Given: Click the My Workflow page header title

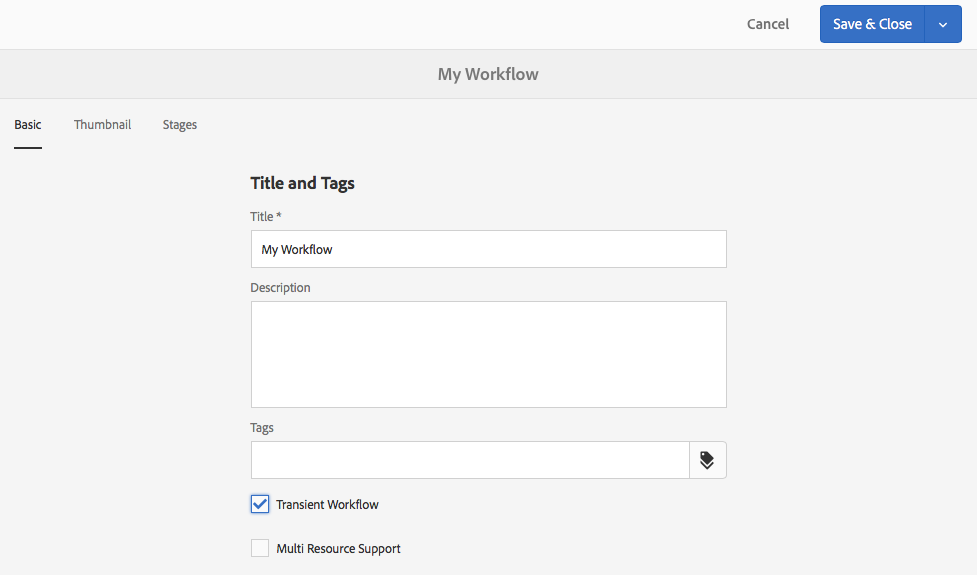Looking at the screenshot, I should pos(488,74).
